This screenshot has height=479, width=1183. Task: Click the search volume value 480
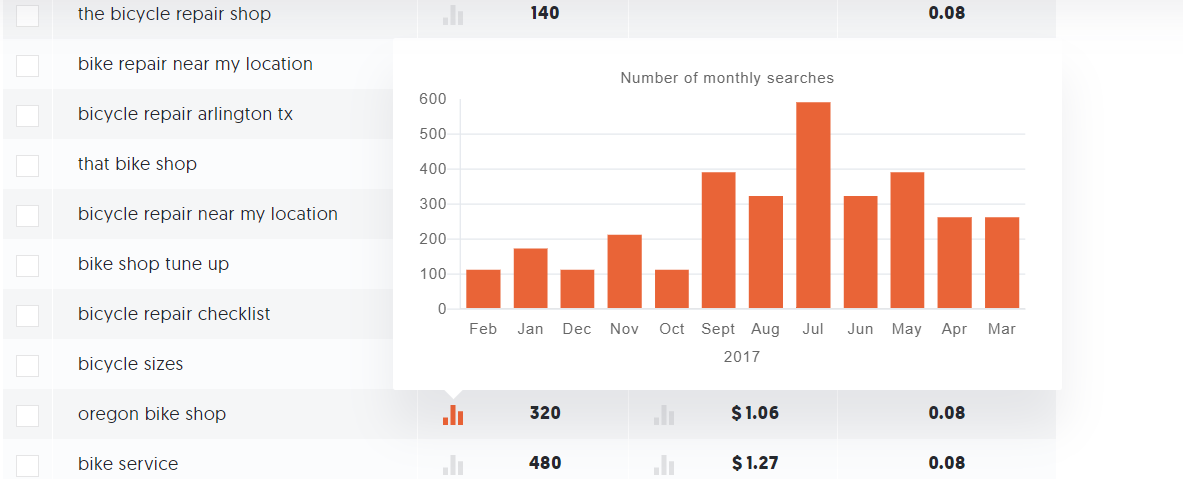[545, 463]
